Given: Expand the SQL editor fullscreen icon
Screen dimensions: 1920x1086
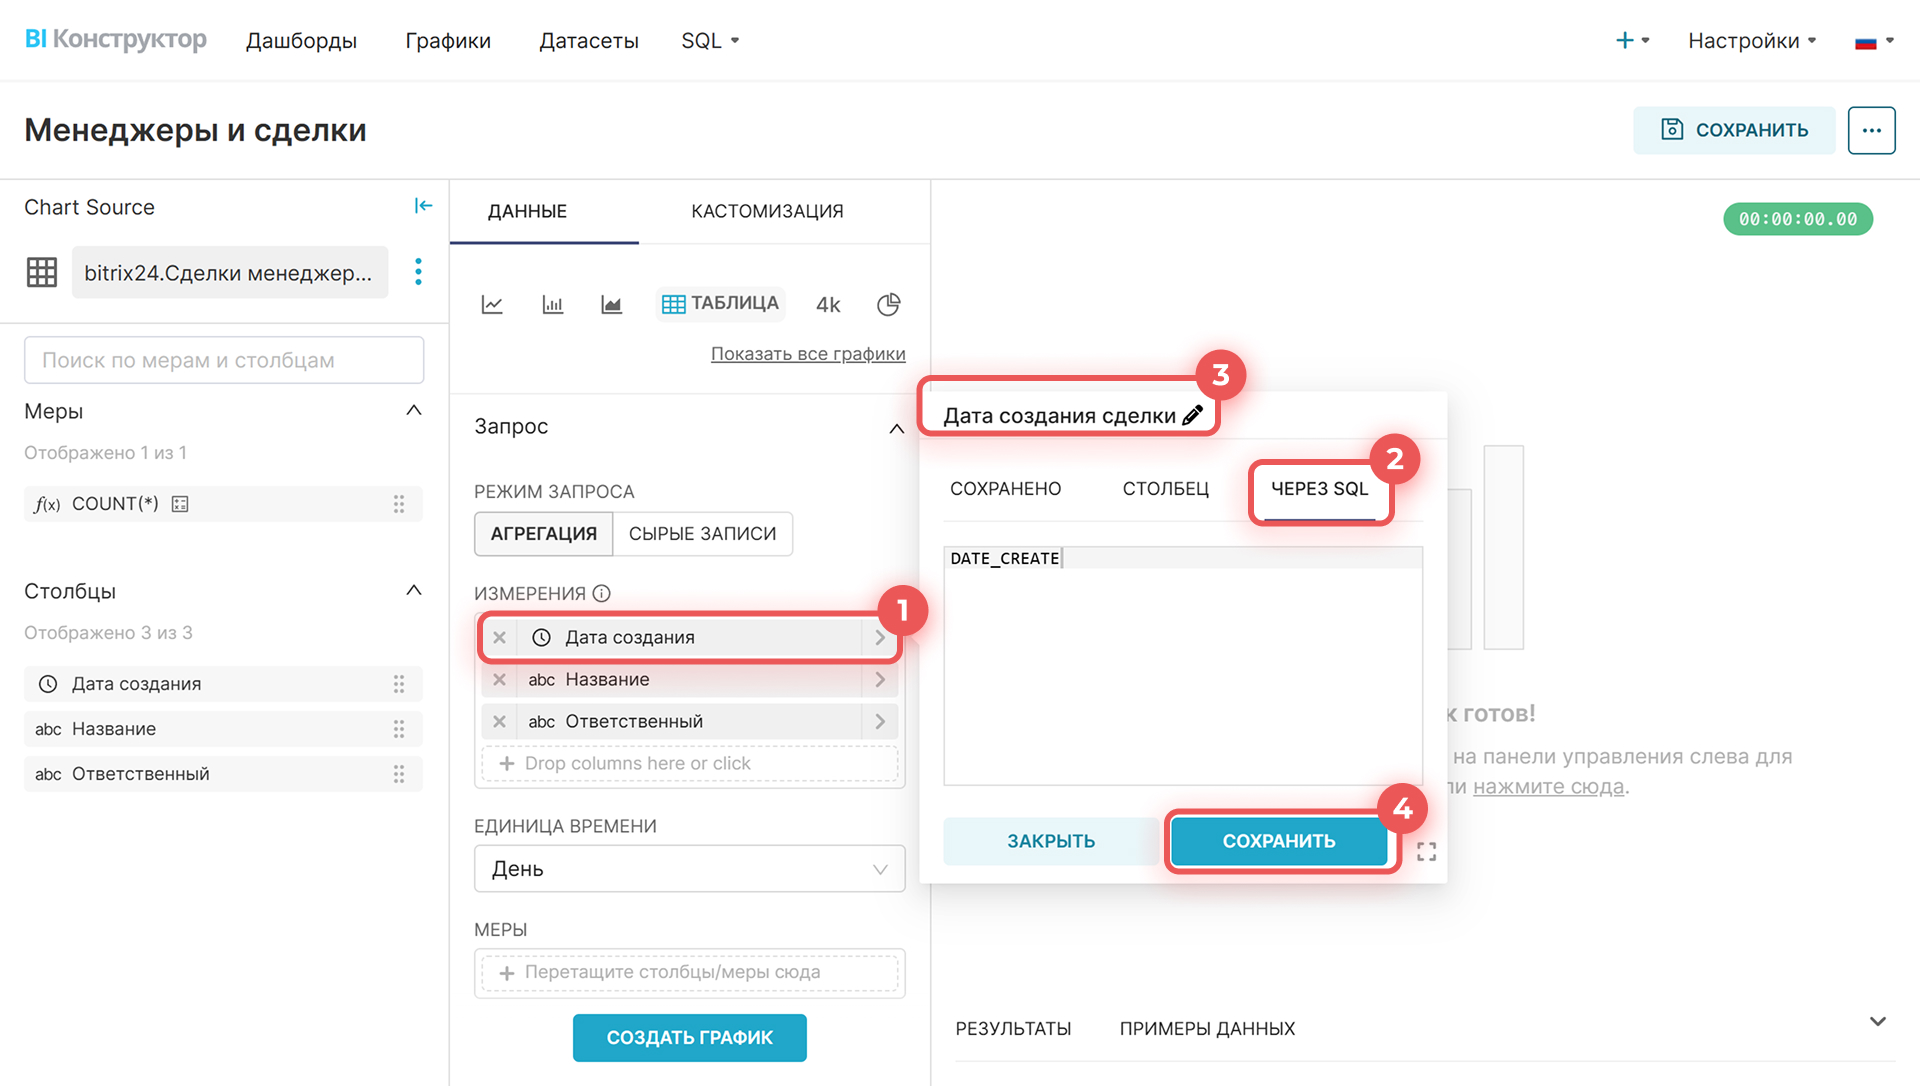Looking at the screenshot, I should point(1426,851).
